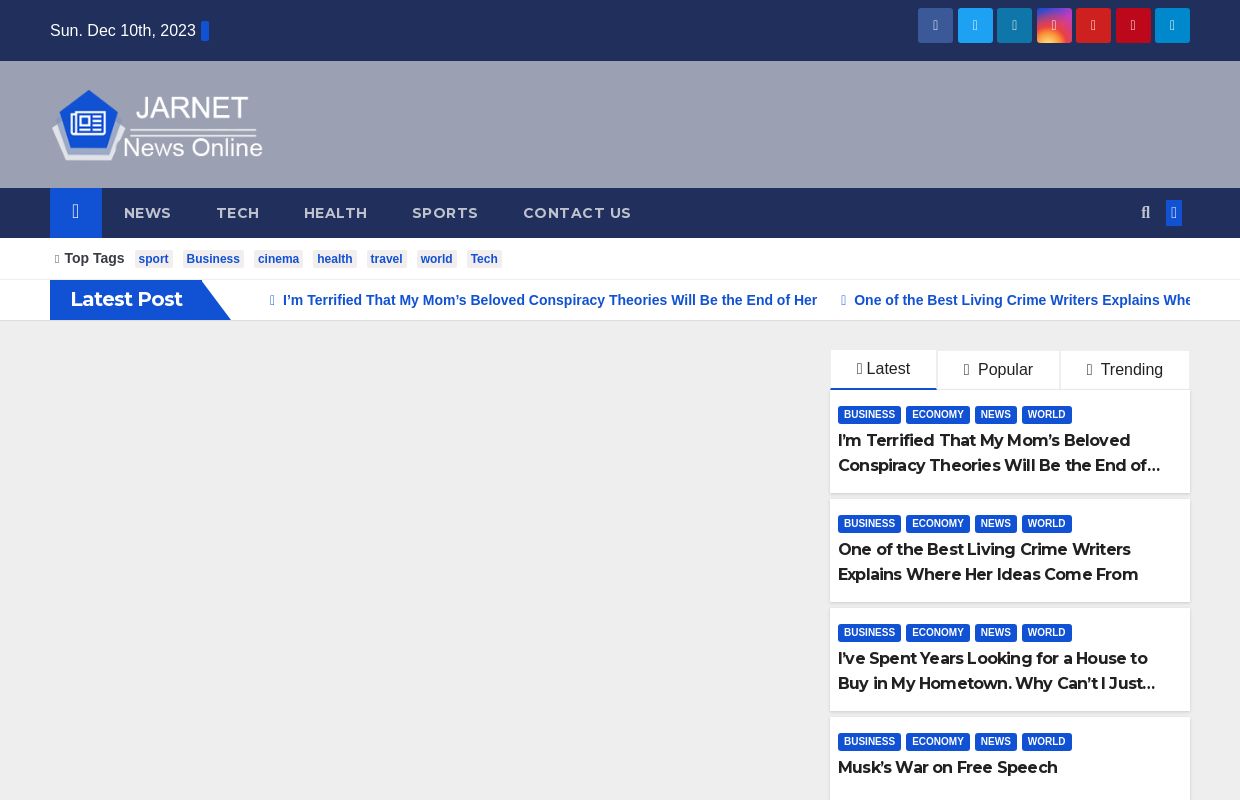Select the HEALTH navigation item
The image size is (1240, 800).
pyautogui.click(x=335, y=213)
